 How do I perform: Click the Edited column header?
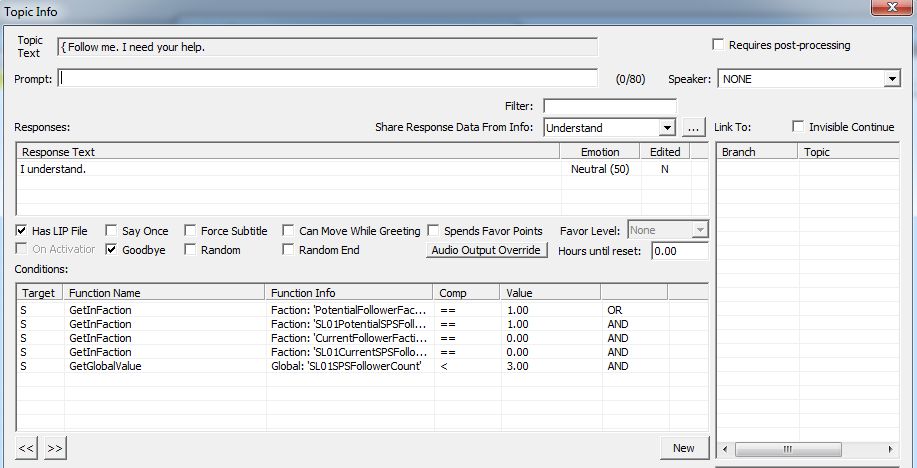click(665, 152)
